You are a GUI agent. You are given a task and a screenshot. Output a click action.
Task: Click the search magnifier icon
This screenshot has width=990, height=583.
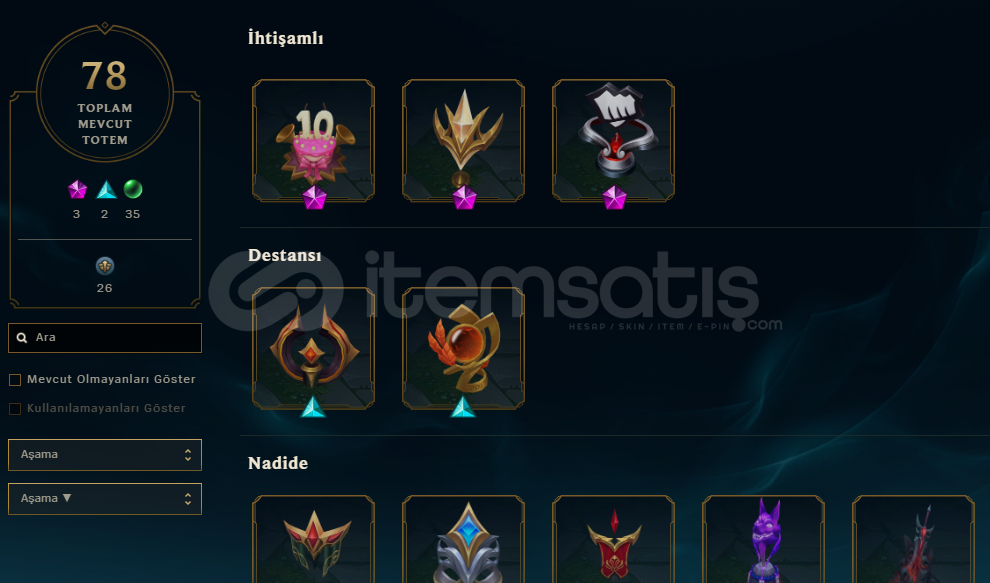pyautogui.click(x=22, y=338)
